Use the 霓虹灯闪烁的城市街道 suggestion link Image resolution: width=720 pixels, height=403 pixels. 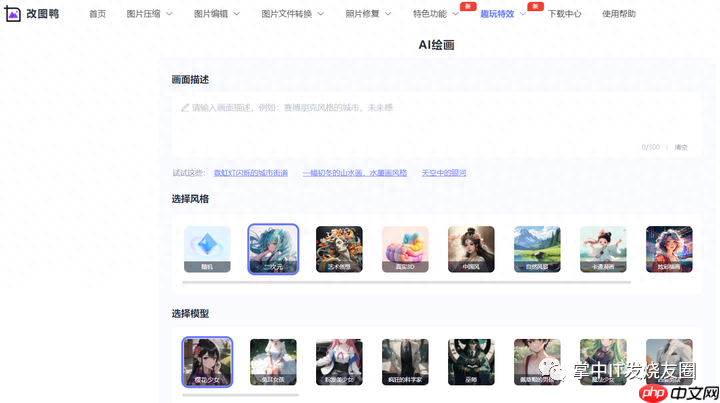[251, 173]
